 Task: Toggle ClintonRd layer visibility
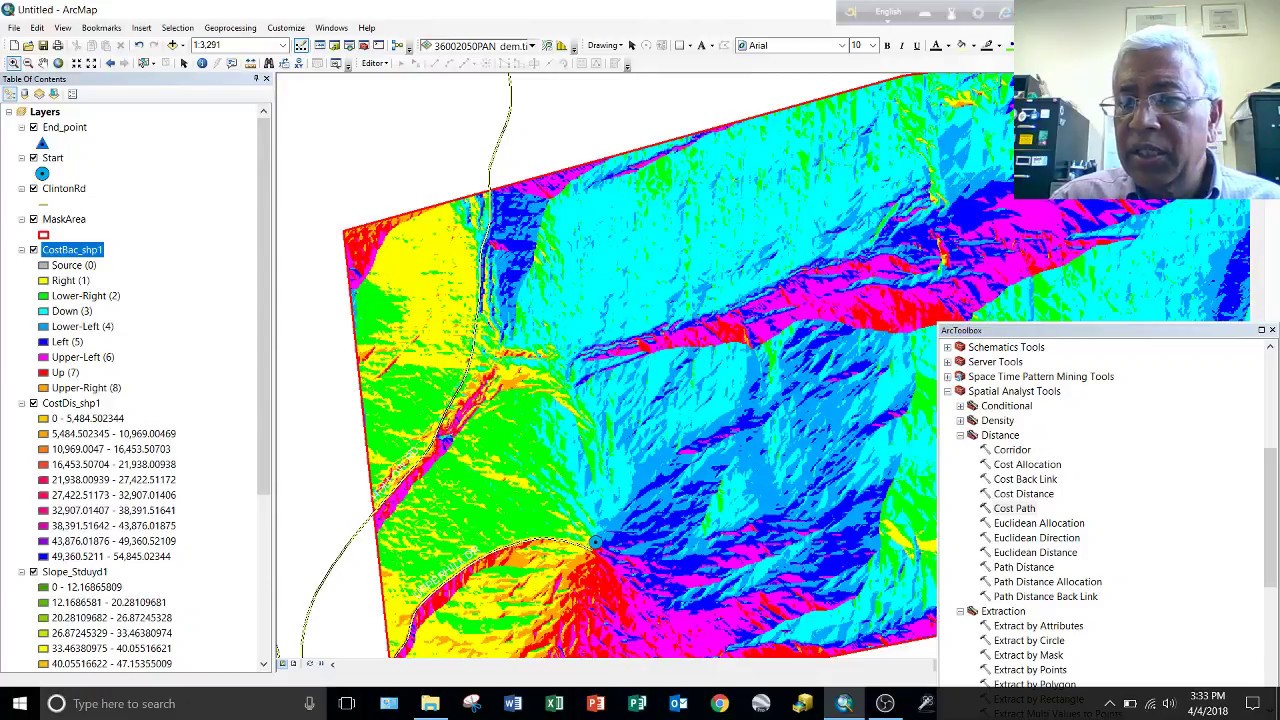click(x=34, y=189)
